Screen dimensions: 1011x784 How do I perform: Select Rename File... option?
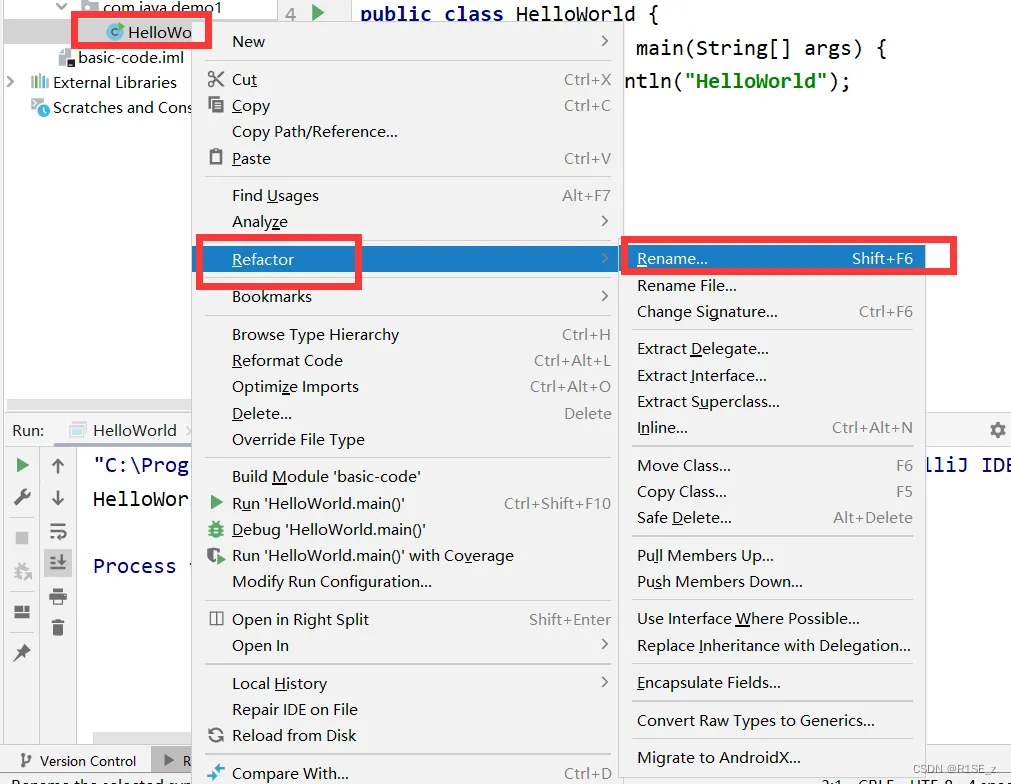click(773, 285)
